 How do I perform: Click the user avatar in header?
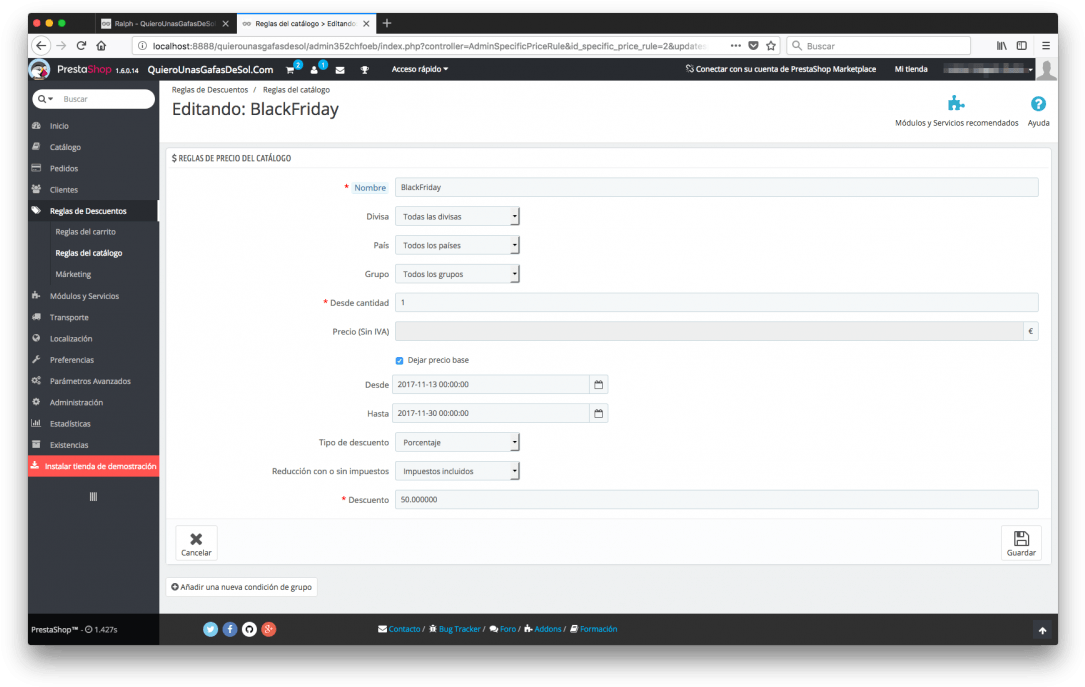[1046, 69]
